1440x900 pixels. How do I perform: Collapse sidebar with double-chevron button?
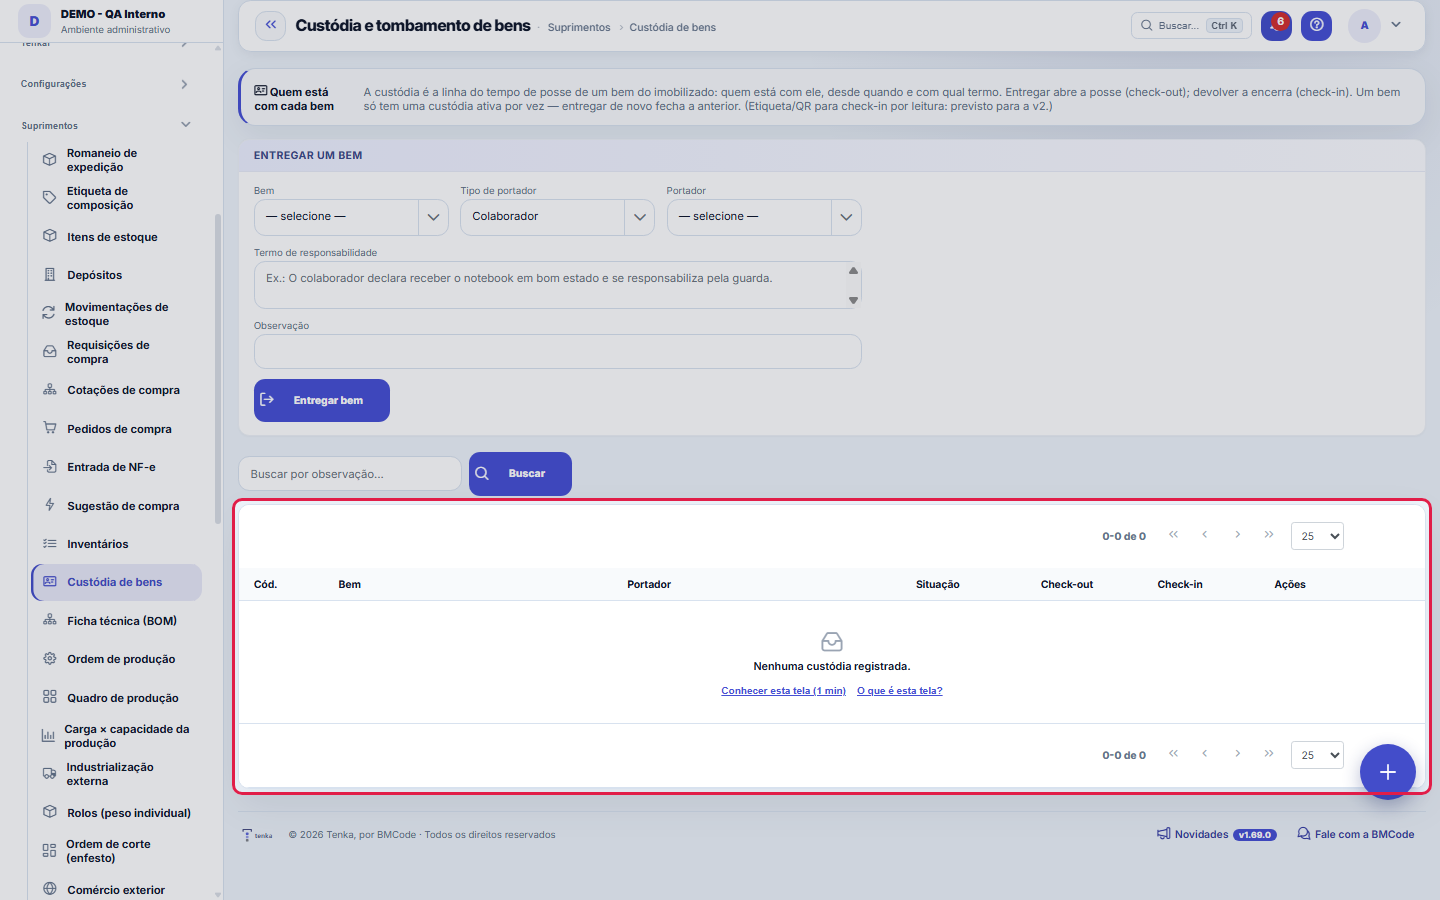270,26
